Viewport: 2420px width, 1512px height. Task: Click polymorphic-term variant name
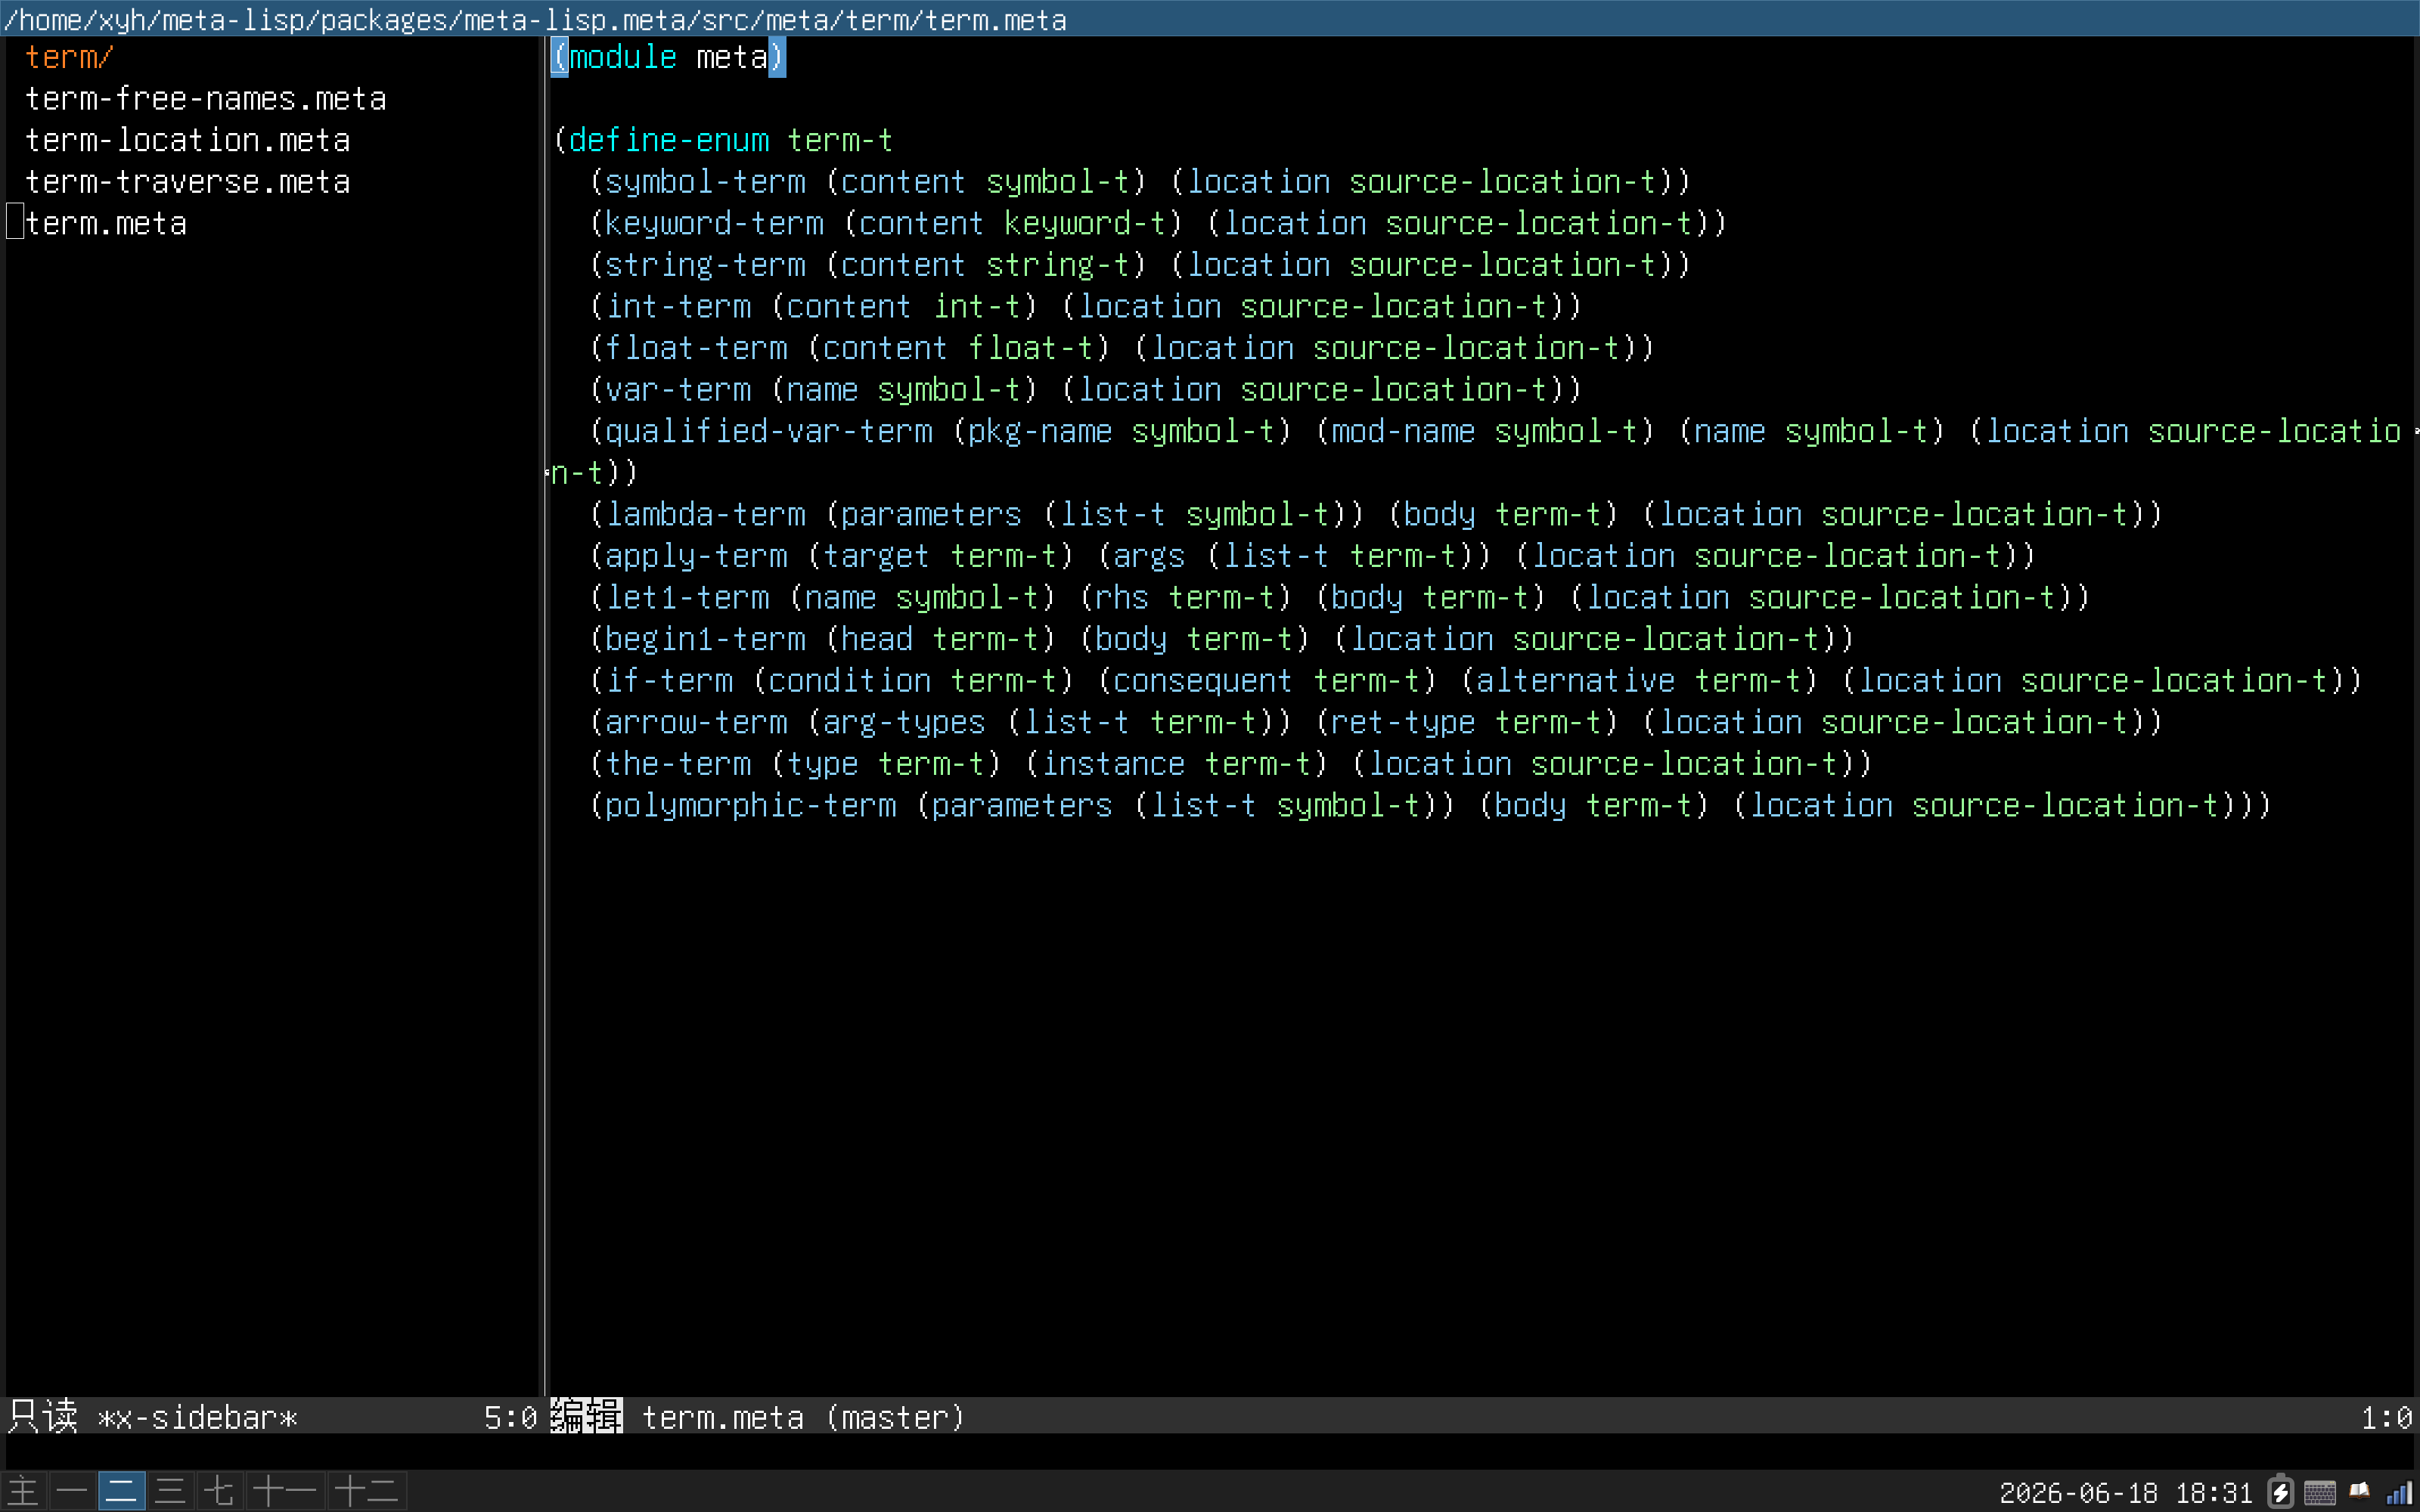pos(751,805)
